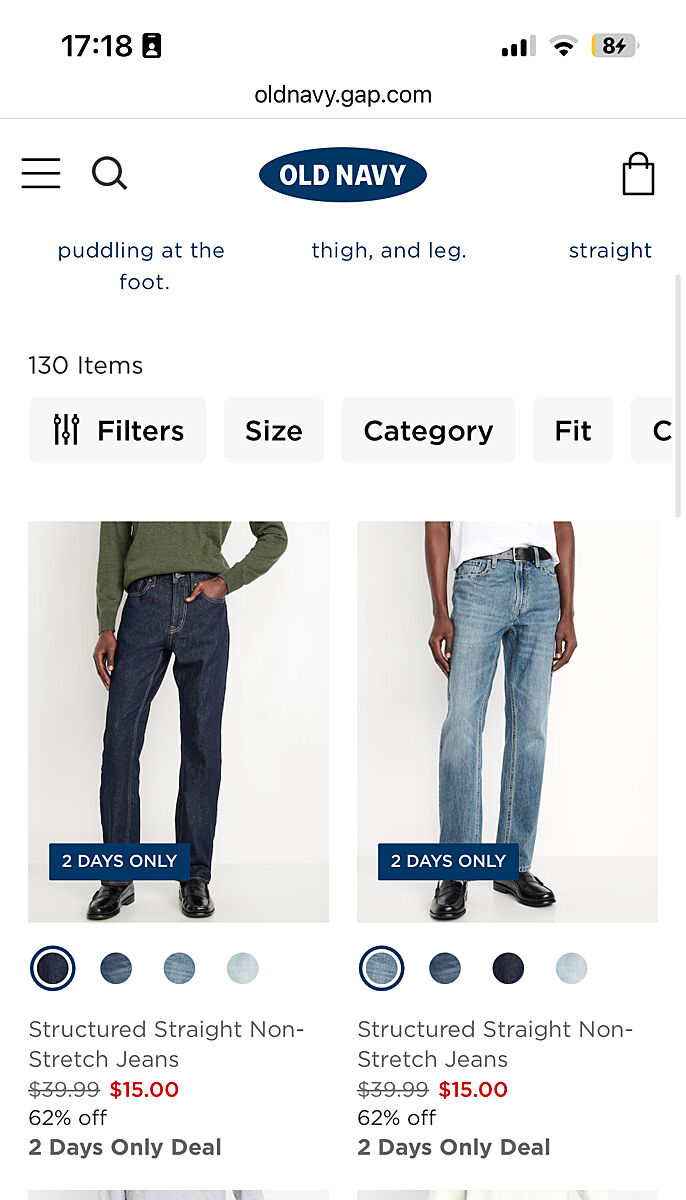This screenshot has width=686, height=1200.
Task: Tap 2 DAYS ONLY badge on light jeans
Action: tap(448, 861)
